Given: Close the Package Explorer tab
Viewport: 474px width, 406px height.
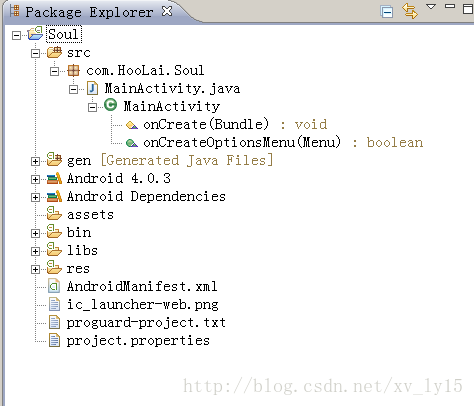Looking at the screenshot, I should coord(167,12).
